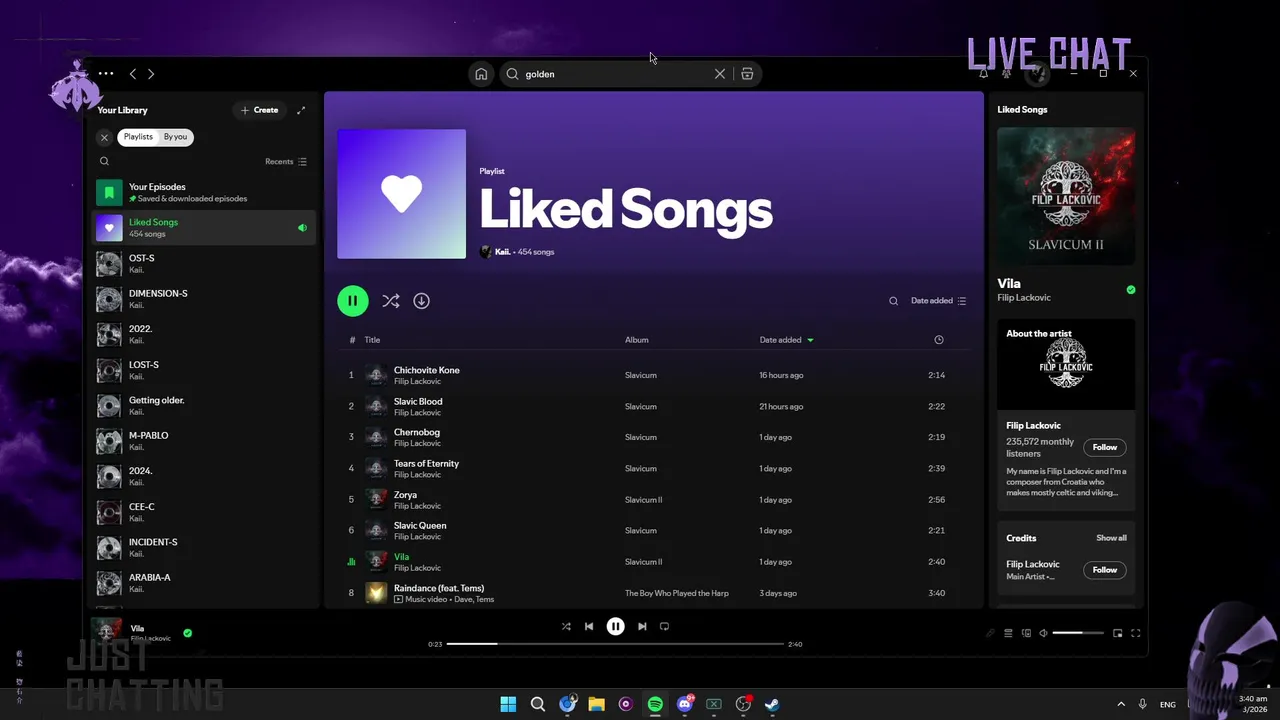Screen dimensions: 1280x720
Task: Toggle repeat in the player bar
Action: [x=664, y=626]
